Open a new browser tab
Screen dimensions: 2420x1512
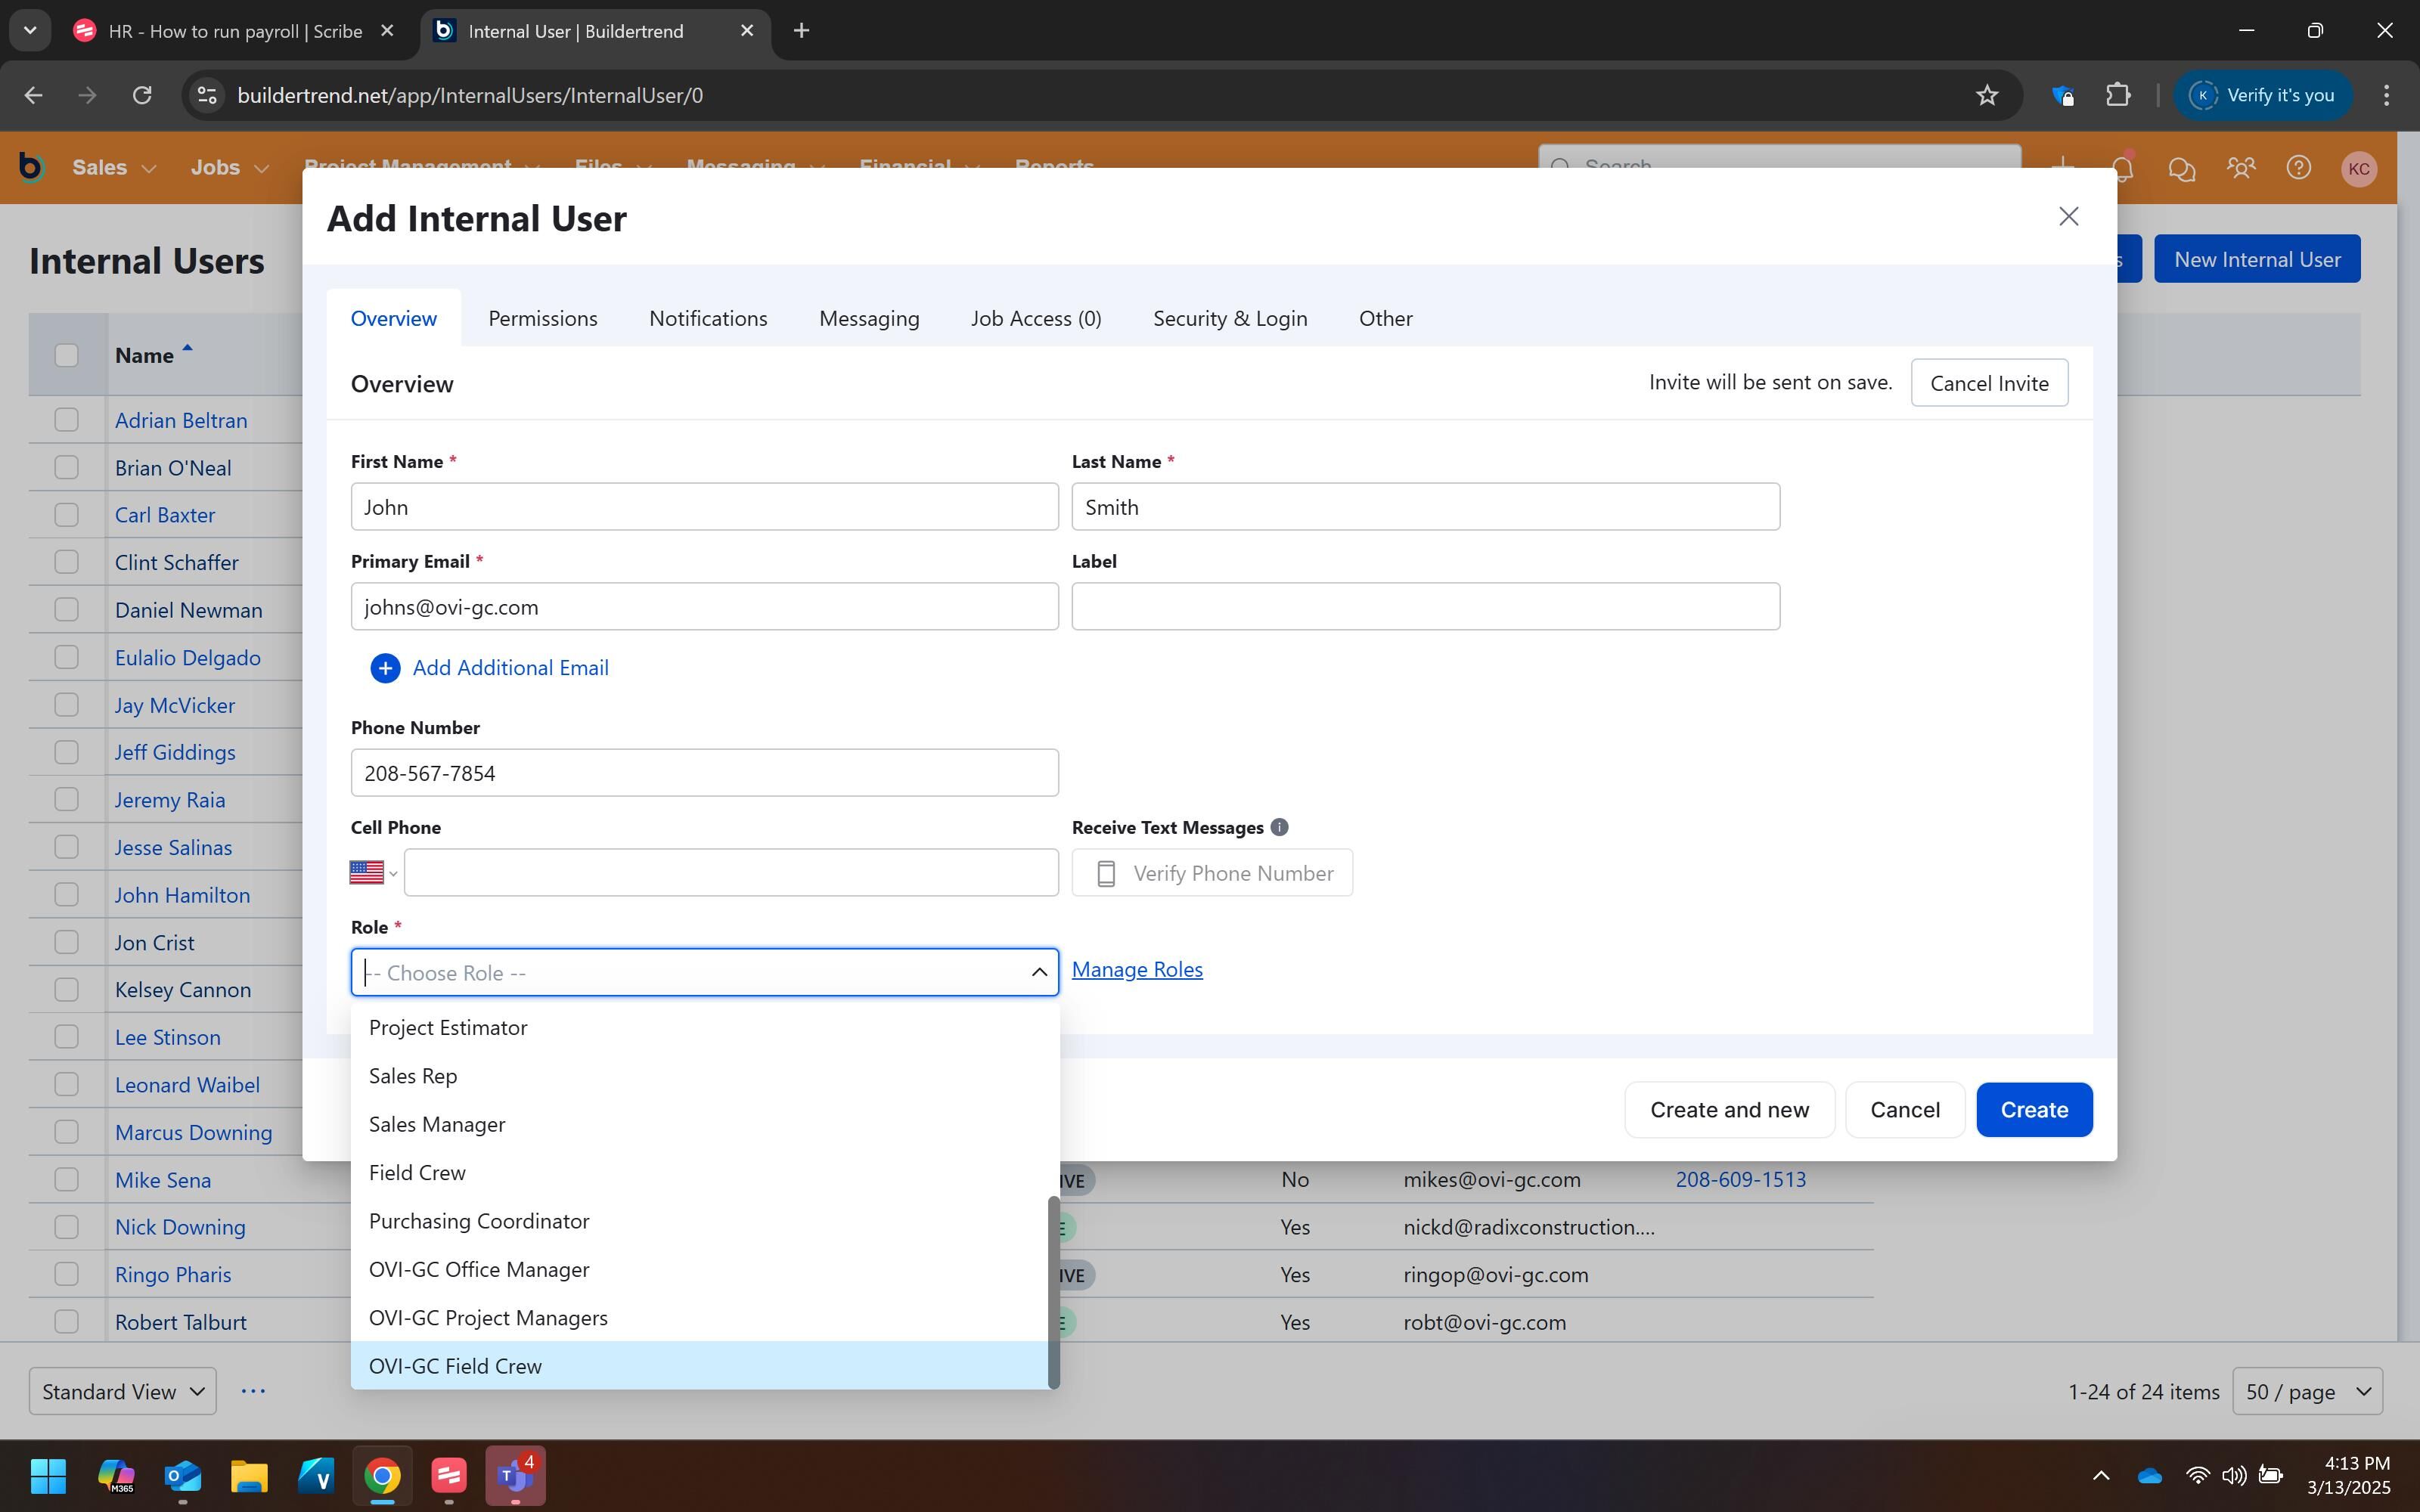click(801, 31)
